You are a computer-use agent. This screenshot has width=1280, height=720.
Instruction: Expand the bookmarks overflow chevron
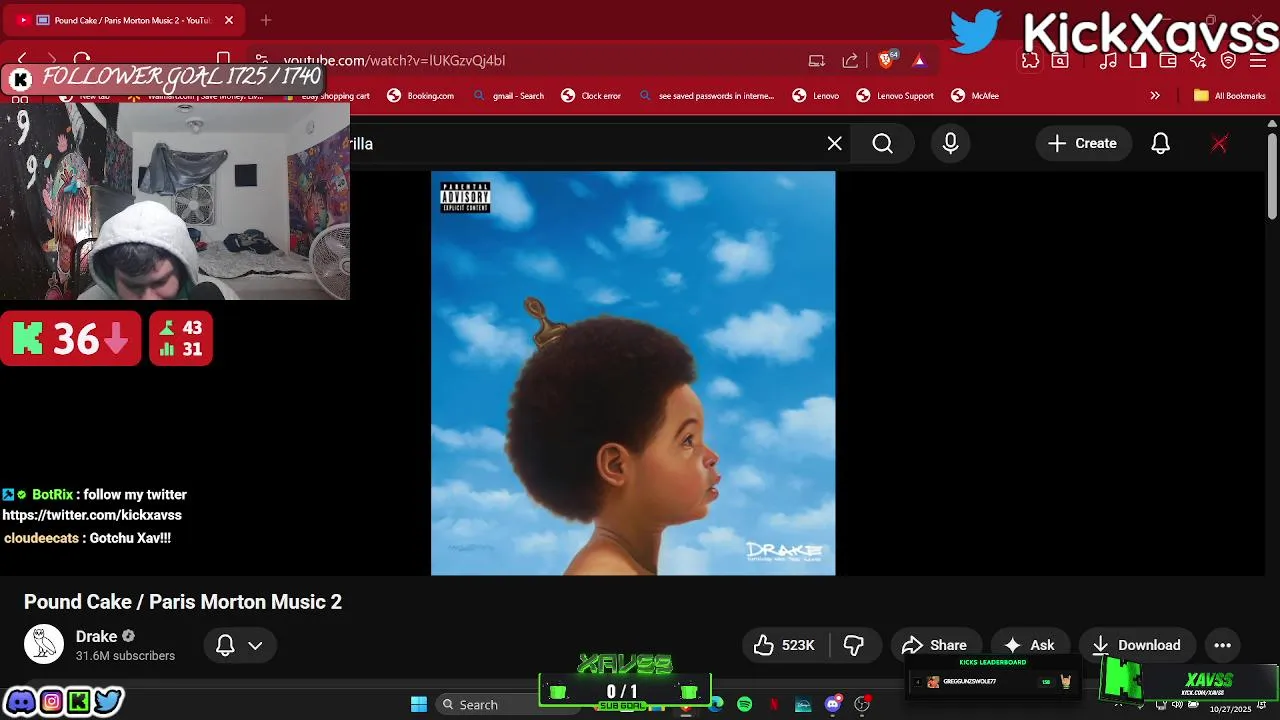click(x=1155, y=96)
